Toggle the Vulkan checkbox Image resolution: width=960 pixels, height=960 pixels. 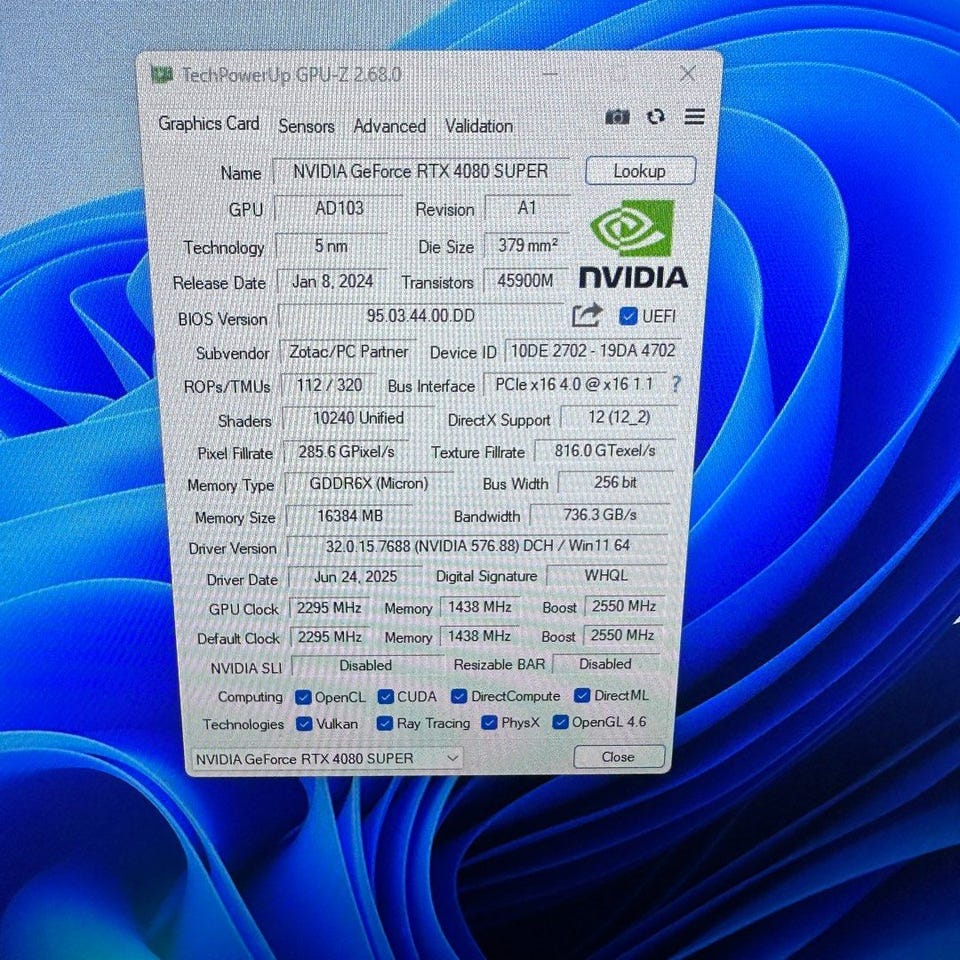304,724
